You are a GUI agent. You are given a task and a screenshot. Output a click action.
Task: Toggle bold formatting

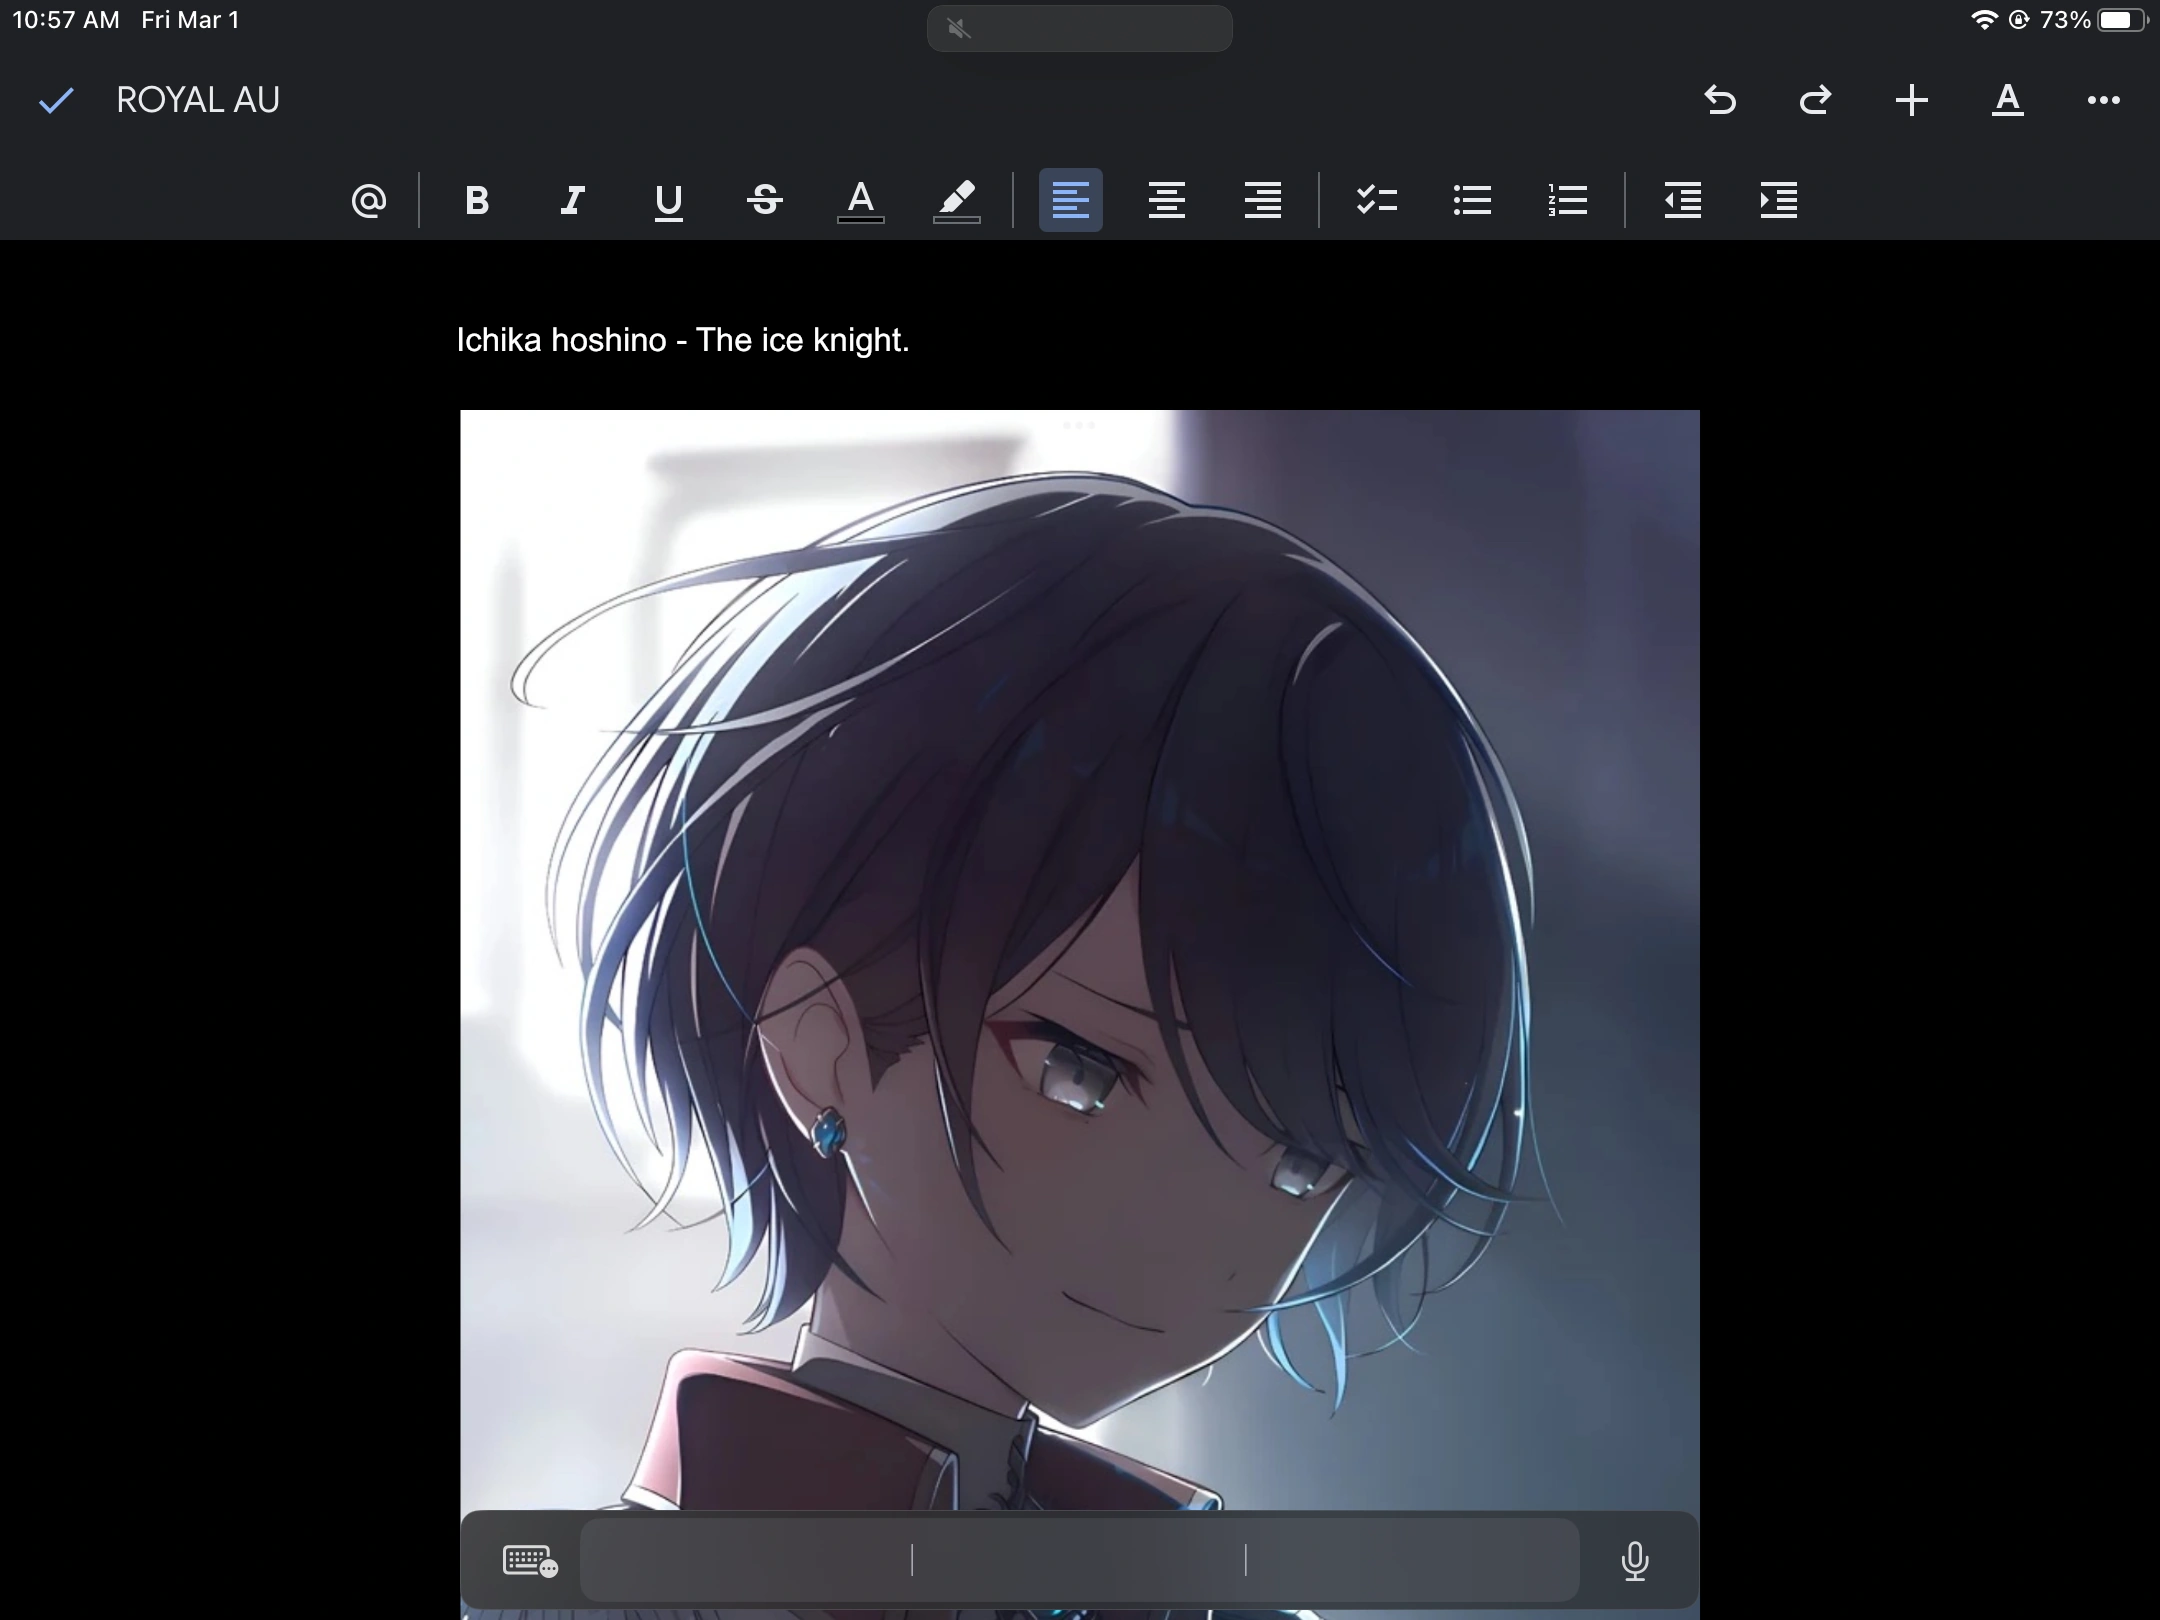pyautogui.click(x=477, y=199)
